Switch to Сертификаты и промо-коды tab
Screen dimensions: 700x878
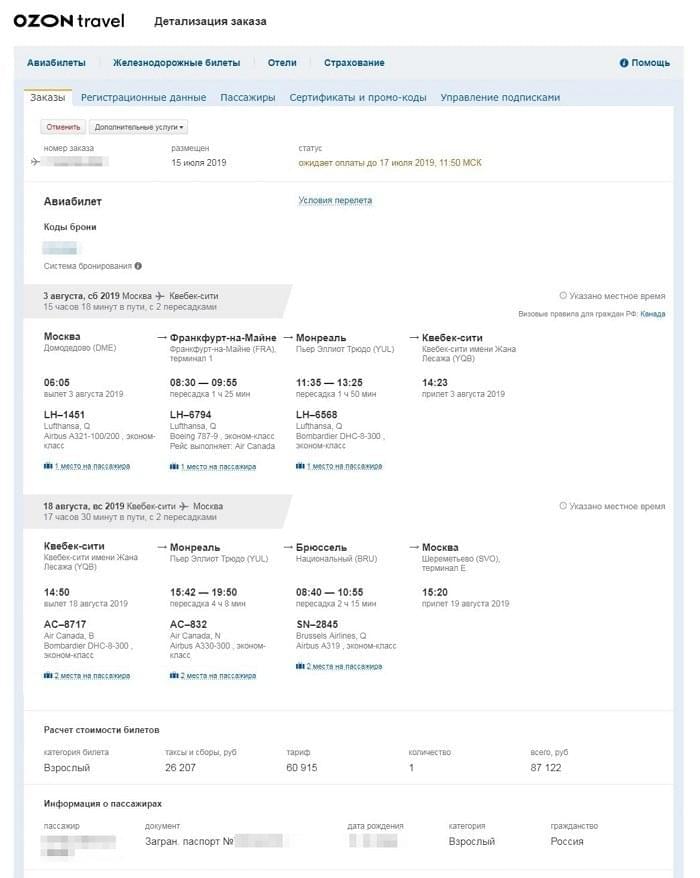click(358, 97)
